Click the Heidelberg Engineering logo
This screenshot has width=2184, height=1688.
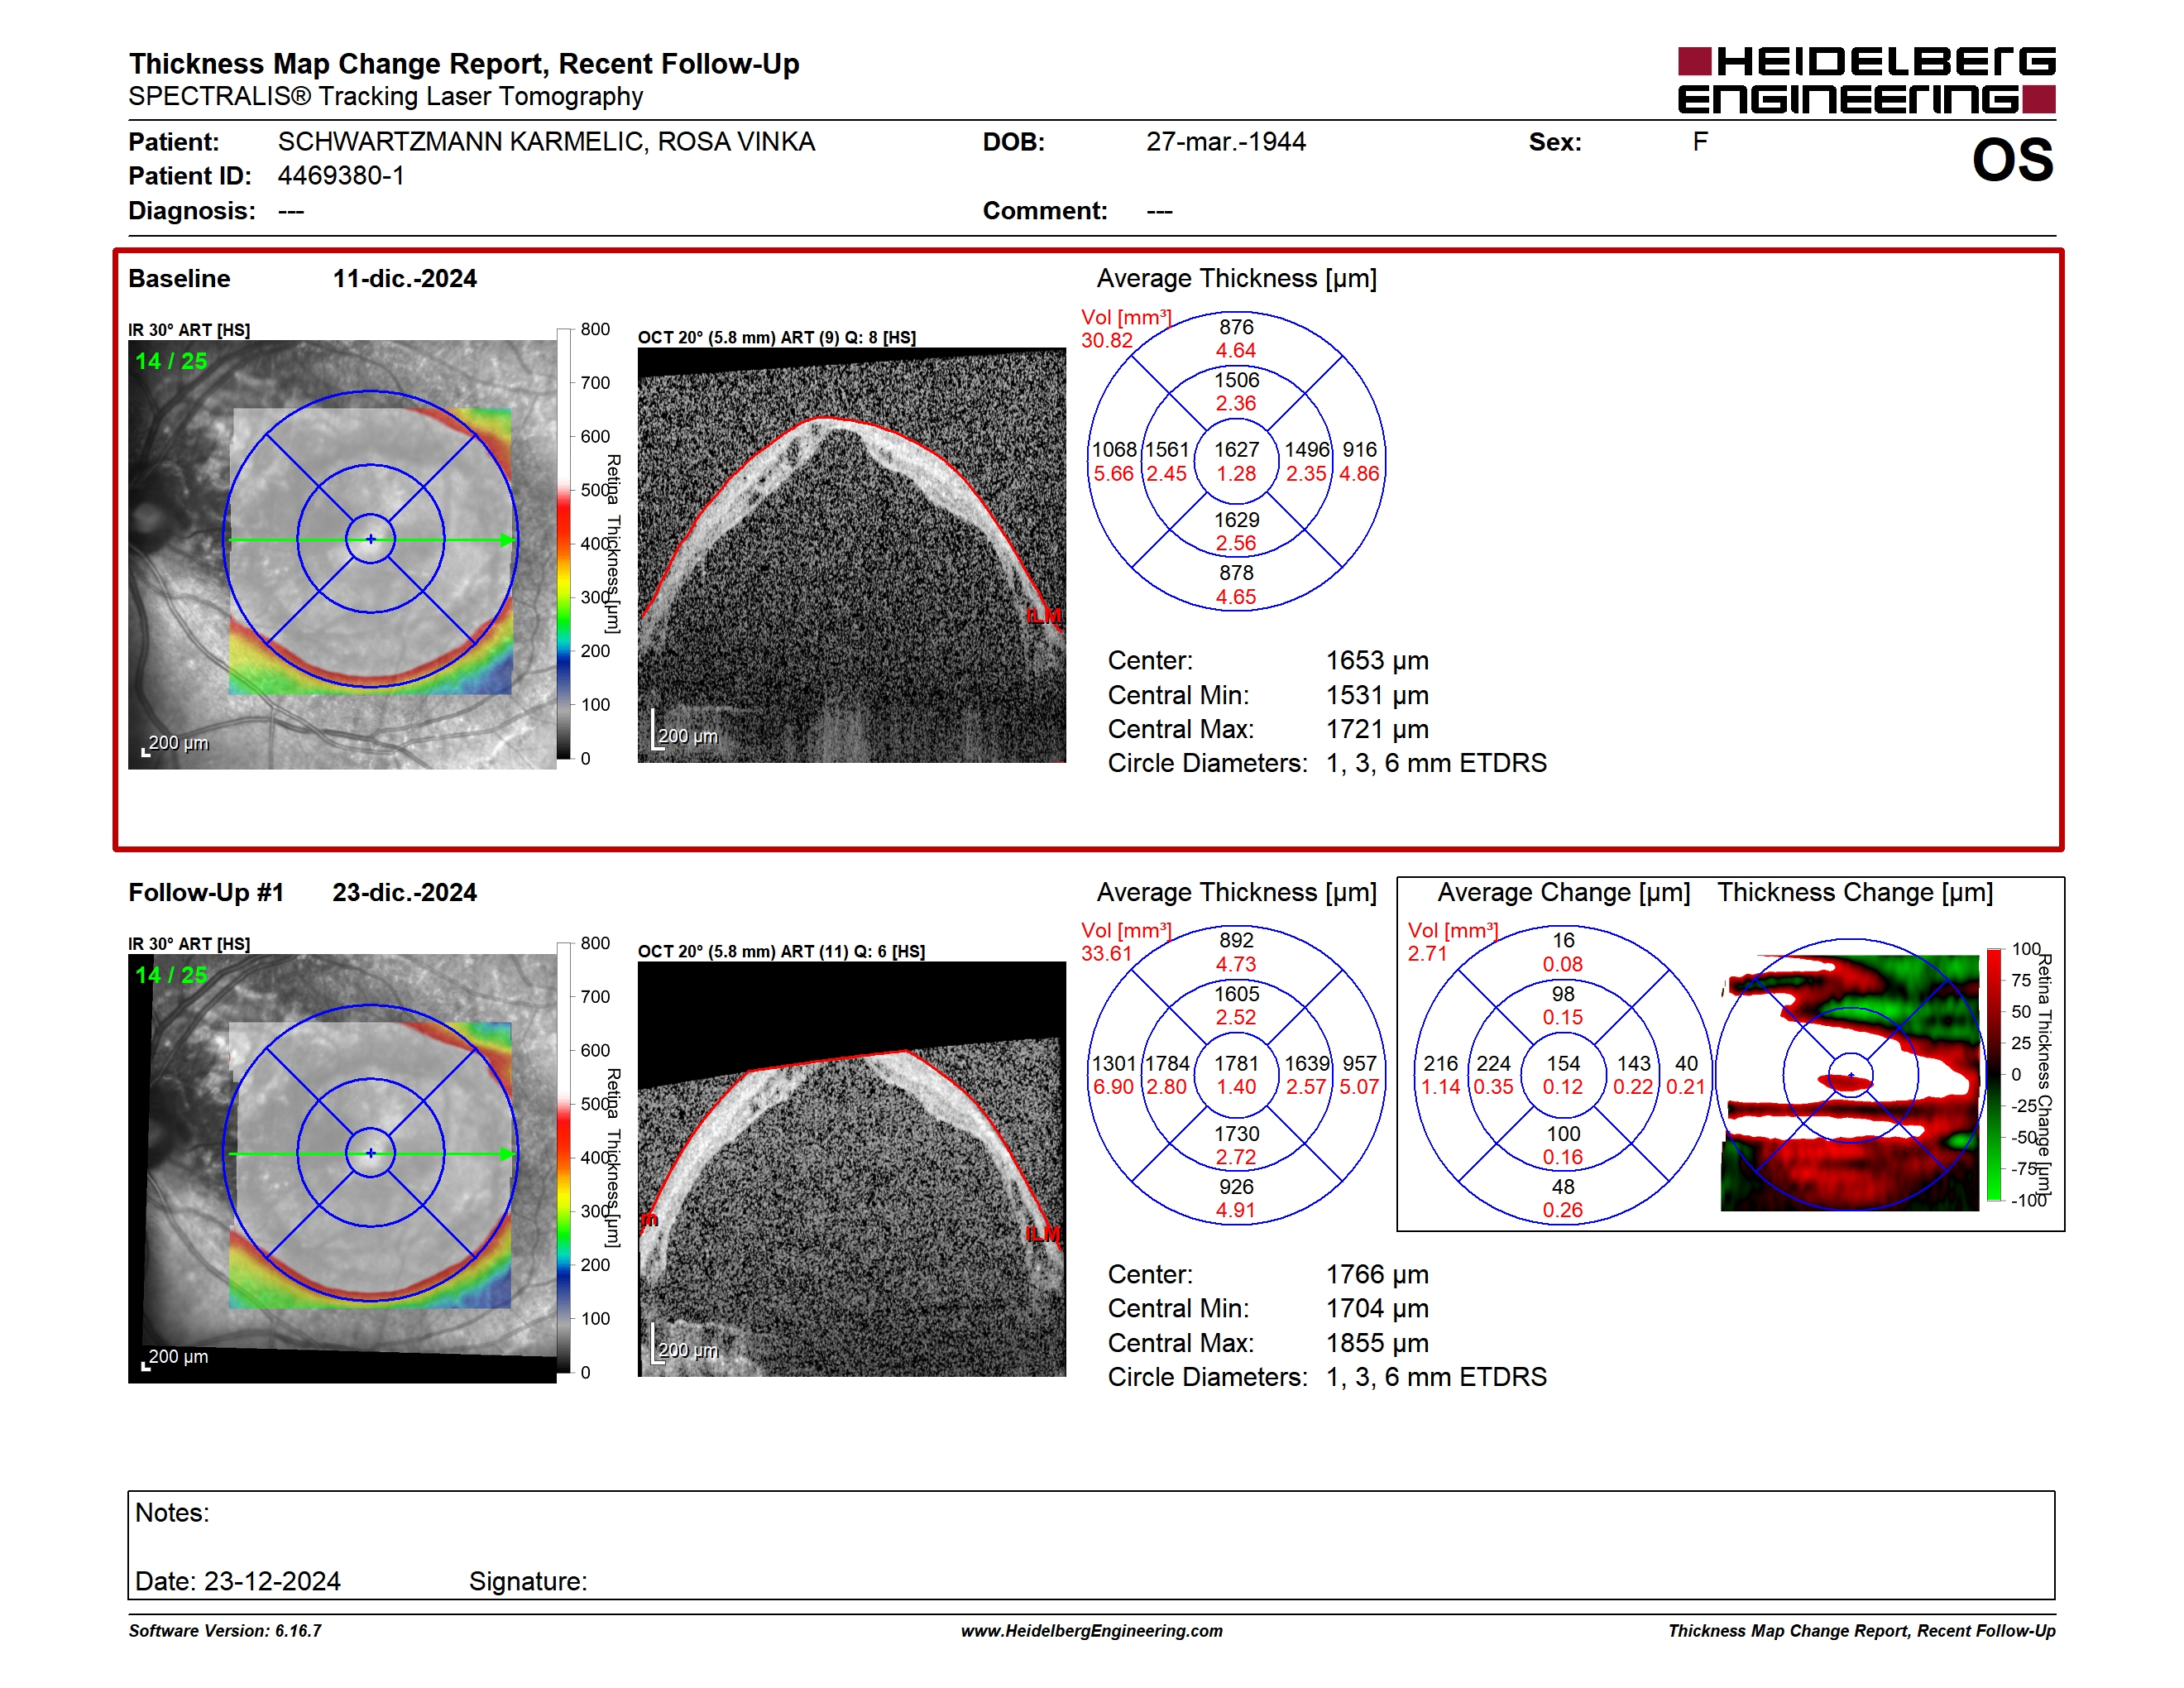[x=1866, y=80]
